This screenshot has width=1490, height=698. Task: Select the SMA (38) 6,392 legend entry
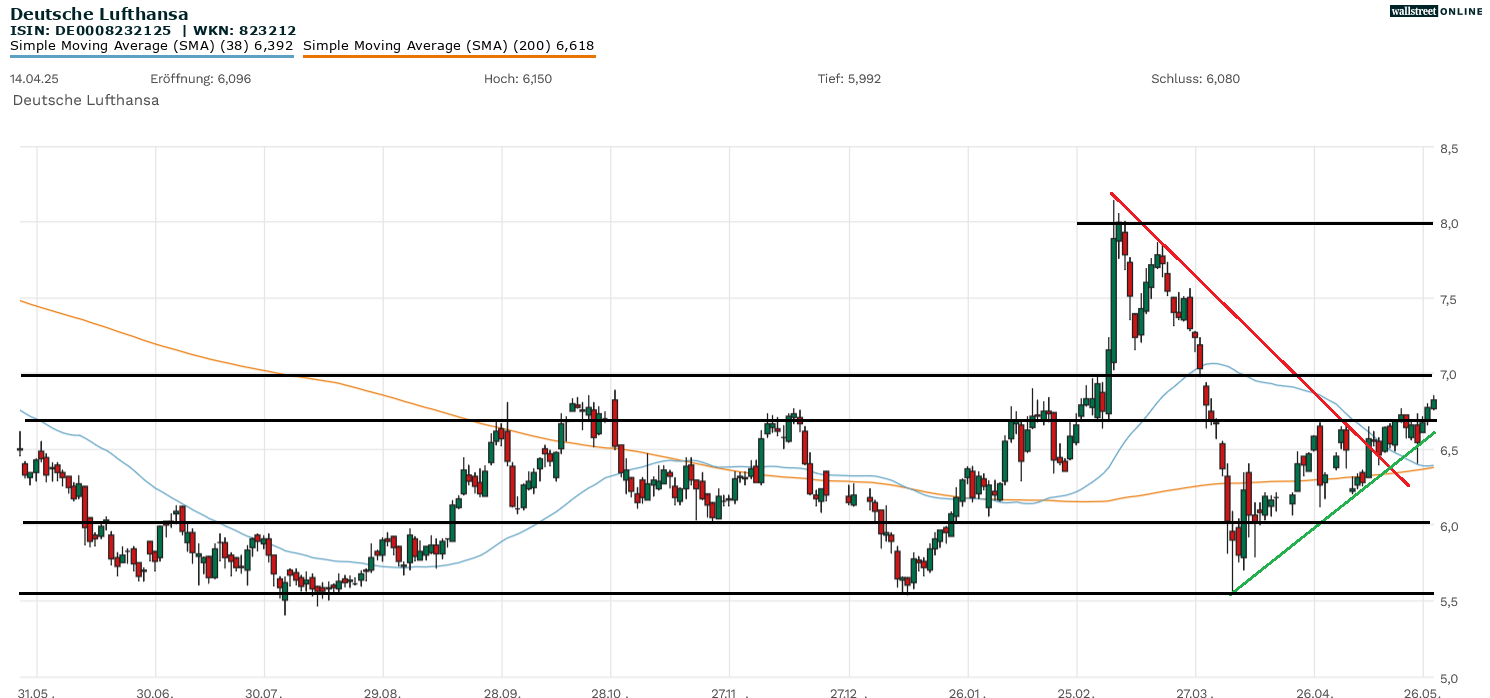[151, 46]
